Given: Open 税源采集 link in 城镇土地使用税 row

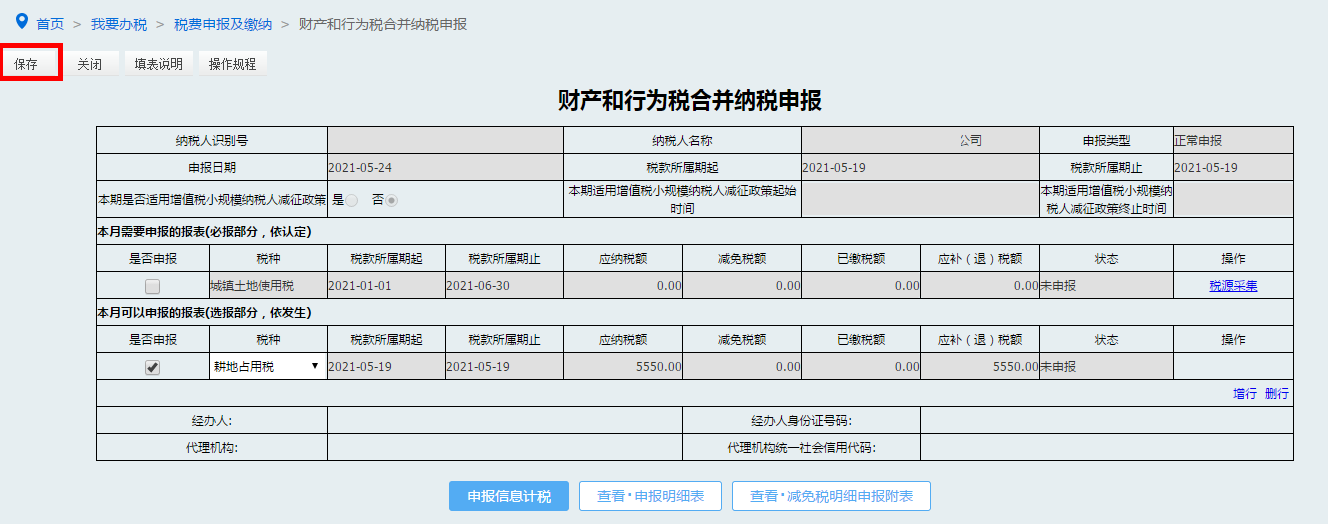Looking at the screenshot, I should click(1233, 286).
